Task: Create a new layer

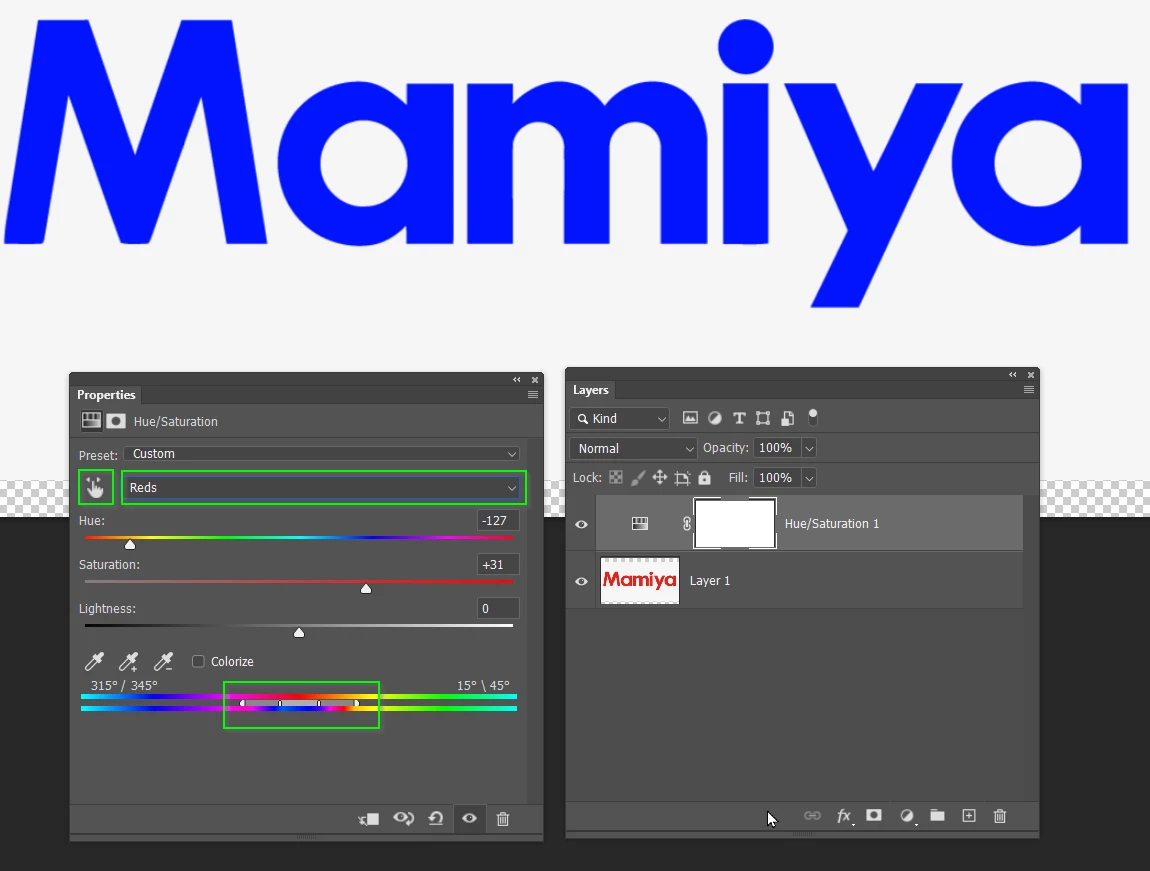Action: (969, 815)
